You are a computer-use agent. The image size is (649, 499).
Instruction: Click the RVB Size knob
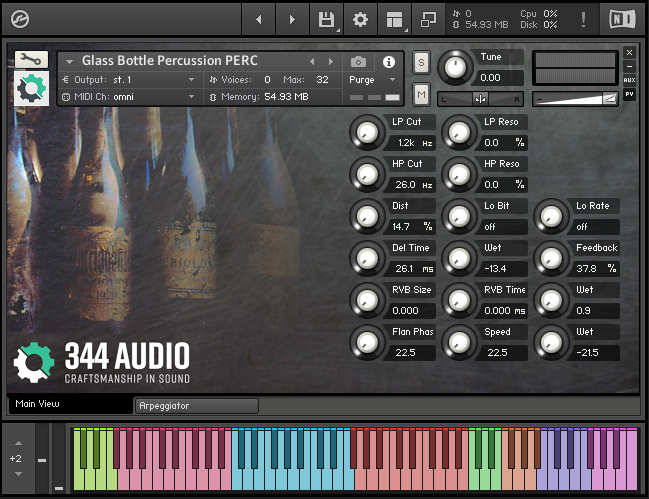pyautogui.click(x=367, y=300)
